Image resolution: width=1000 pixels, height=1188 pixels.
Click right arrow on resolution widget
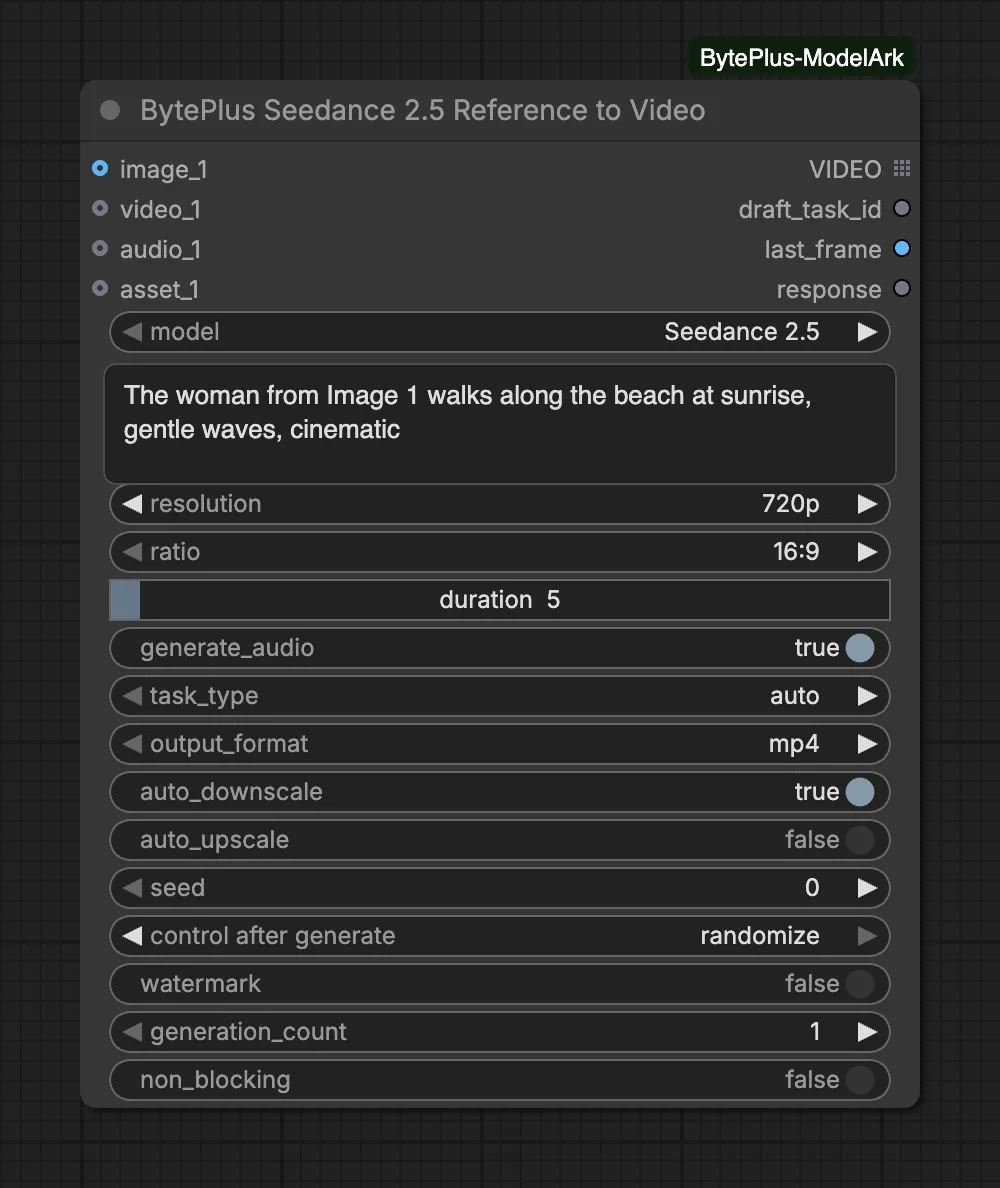click(867, 504)
